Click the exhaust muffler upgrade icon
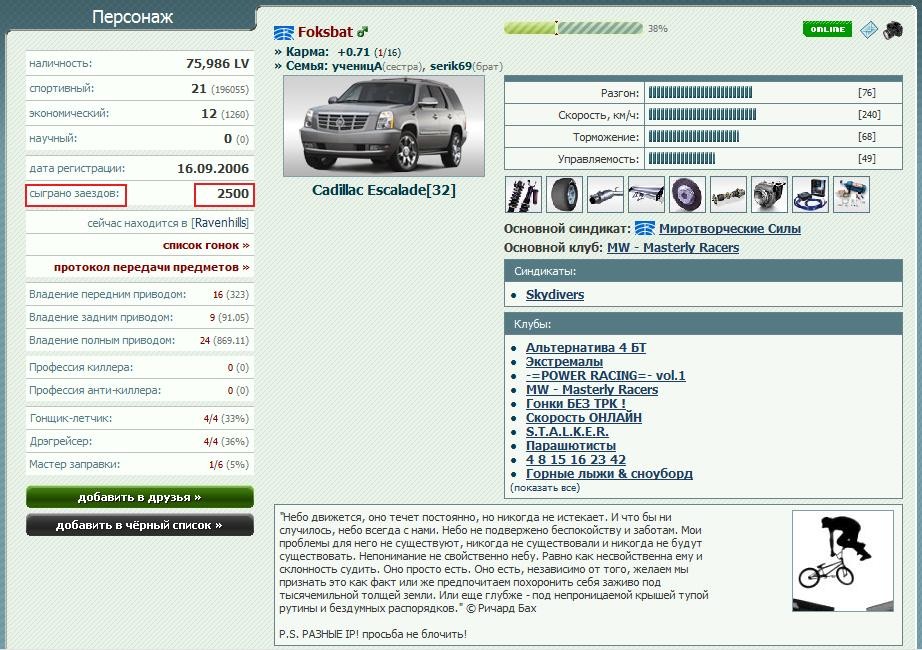 coord(605,194)
